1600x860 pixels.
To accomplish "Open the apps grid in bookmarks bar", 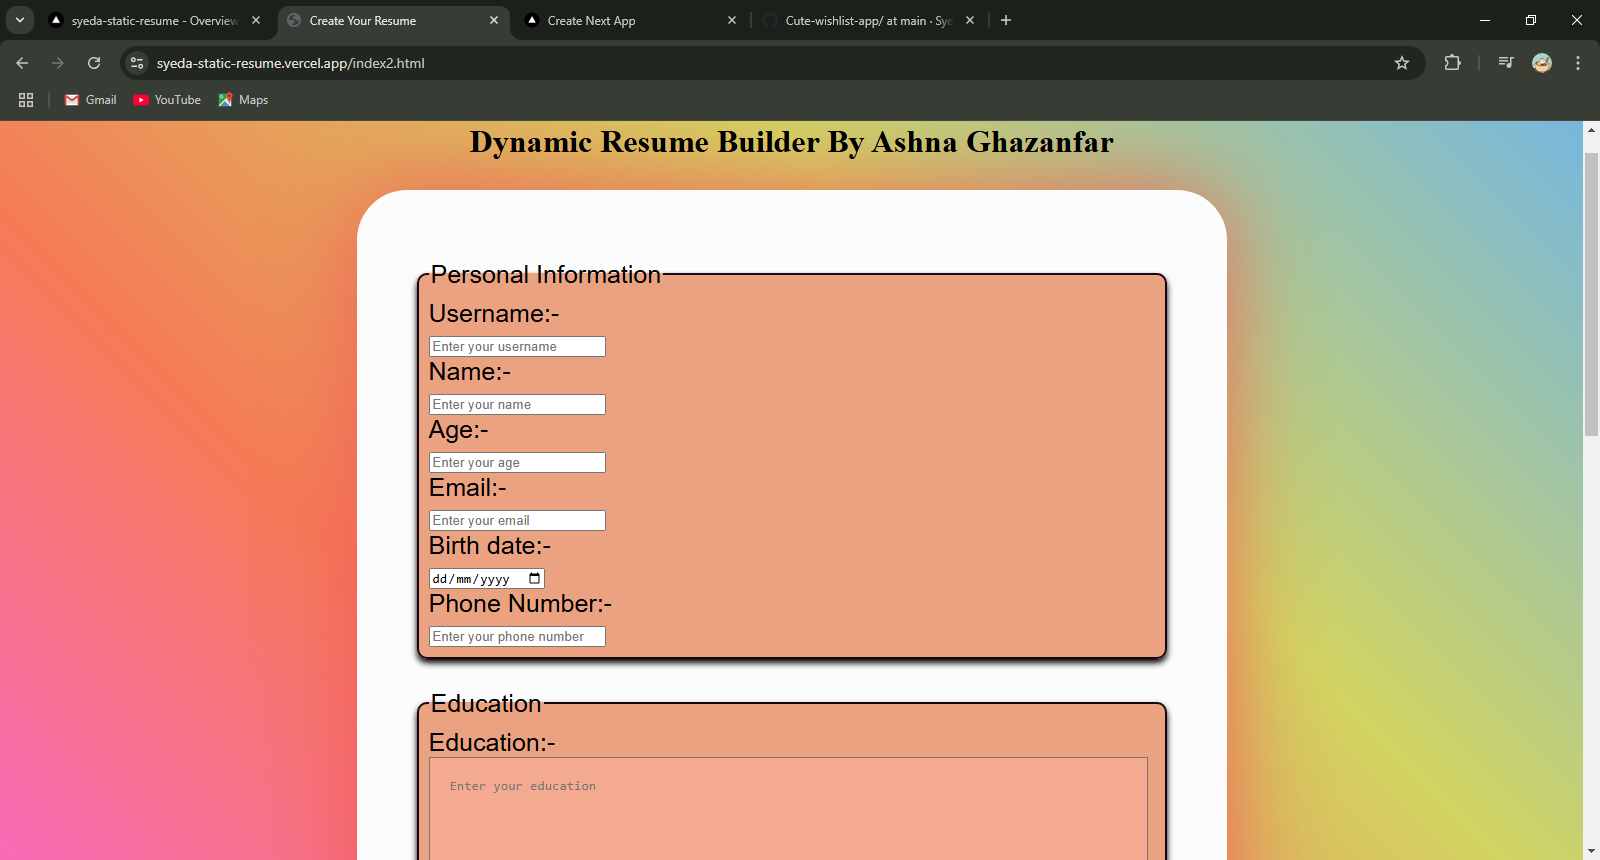I will tap(26, 100).
